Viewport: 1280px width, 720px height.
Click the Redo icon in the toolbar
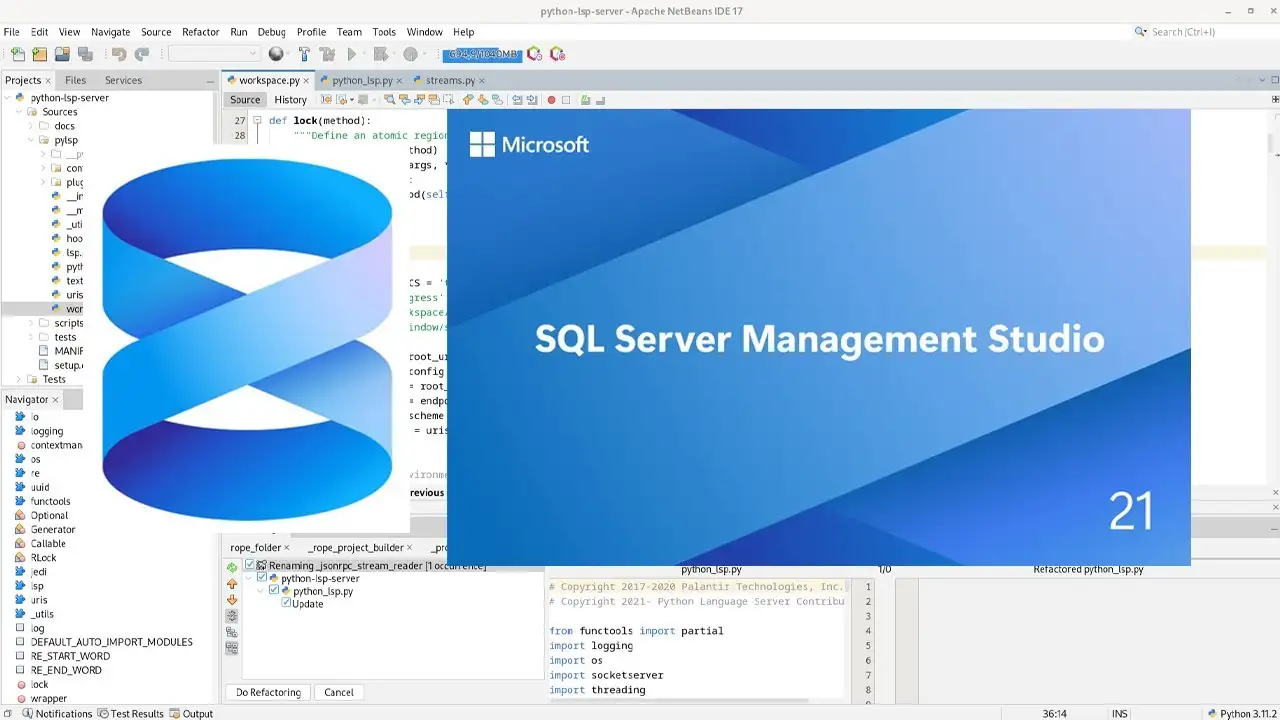point(144,54)
